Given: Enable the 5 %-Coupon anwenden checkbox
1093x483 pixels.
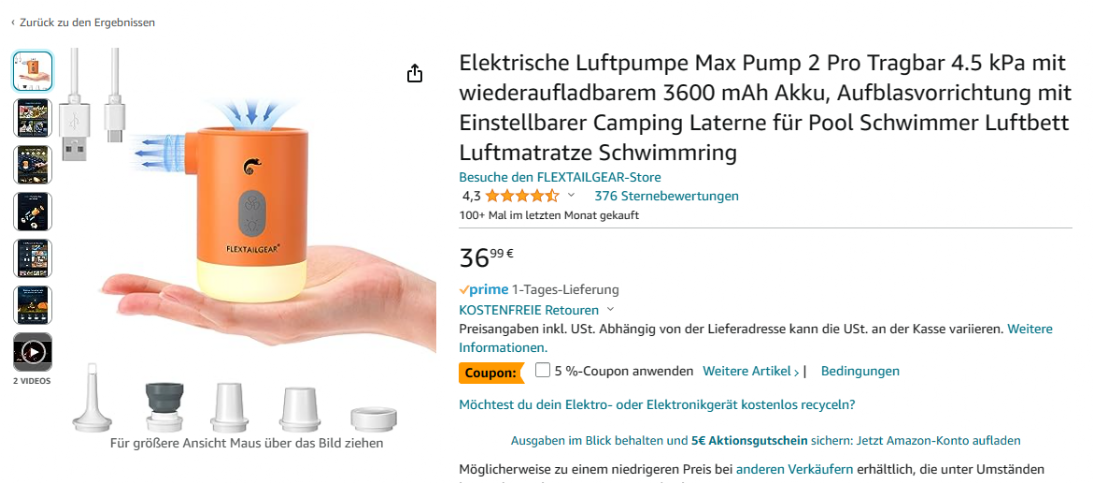Looking at the screenshot, I should 542,370.
